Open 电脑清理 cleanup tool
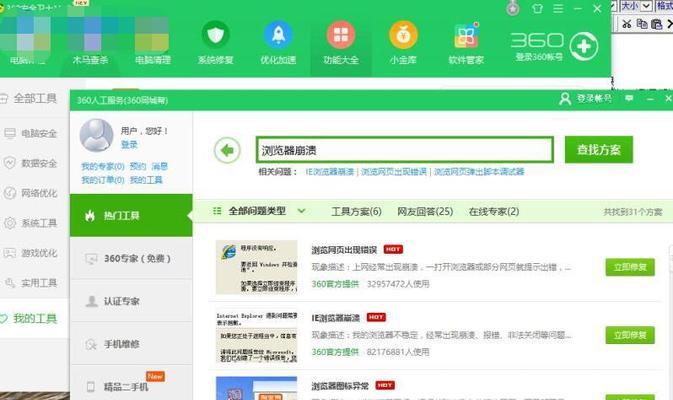This screenshot has width=673, height=400. point(153,43)
